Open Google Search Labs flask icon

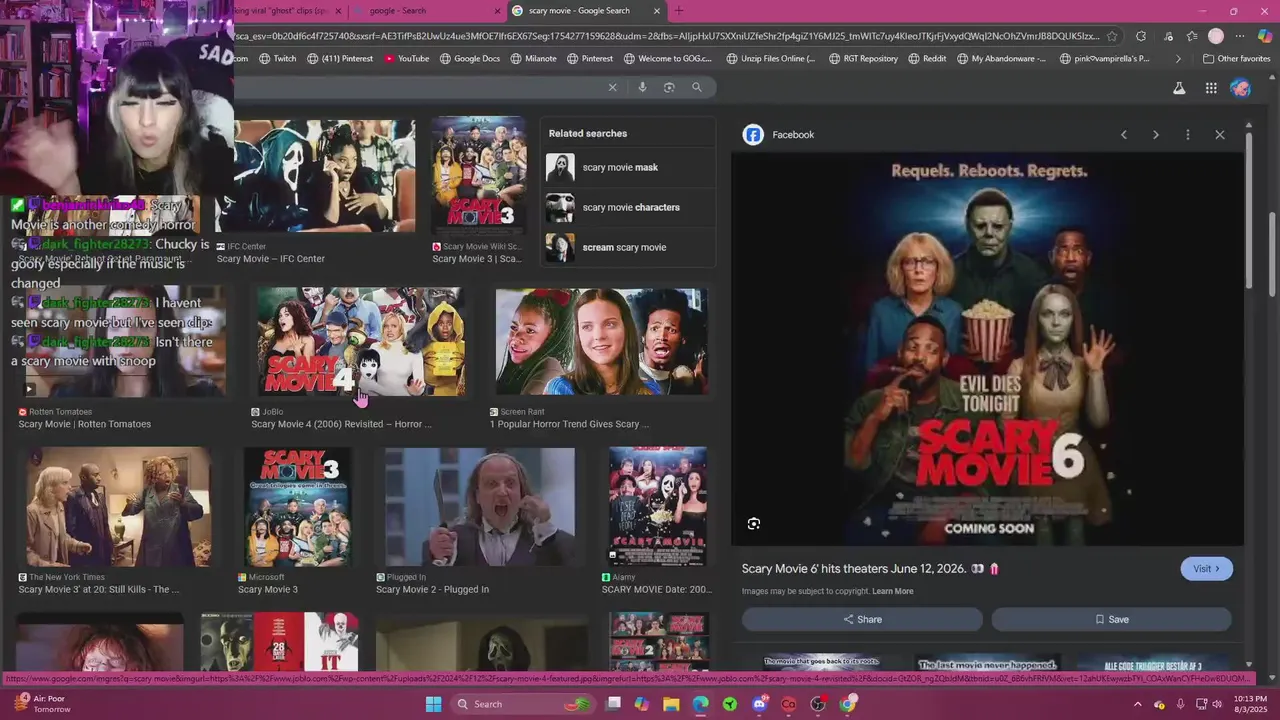tap(1179, 88)
